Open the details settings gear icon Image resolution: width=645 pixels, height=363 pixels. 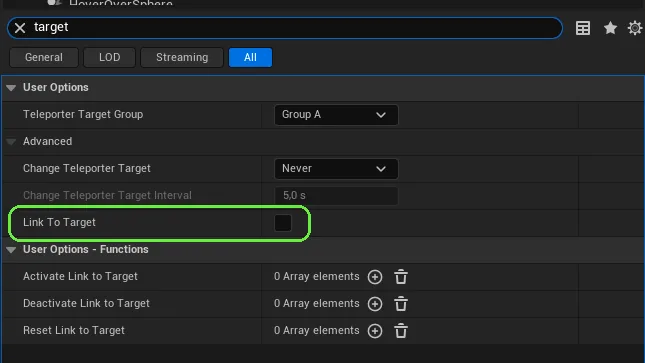pos(635,28)
